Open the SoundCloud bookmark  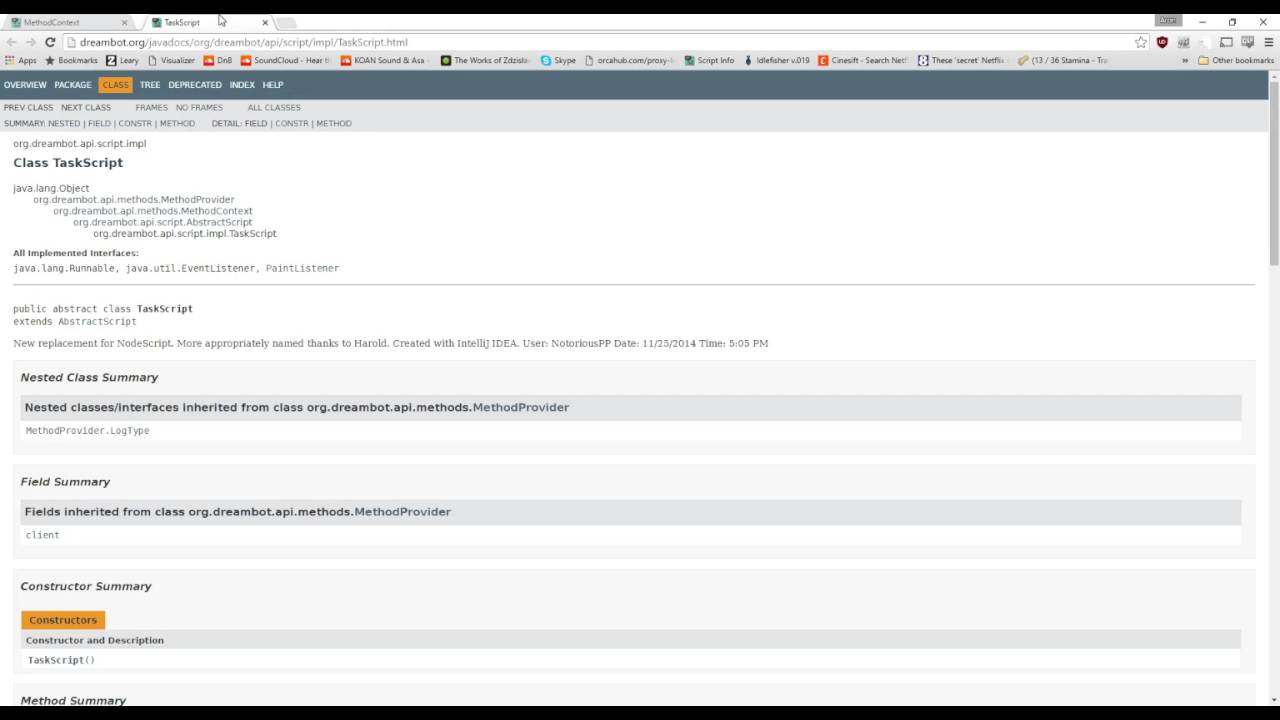tap(286, 60)
